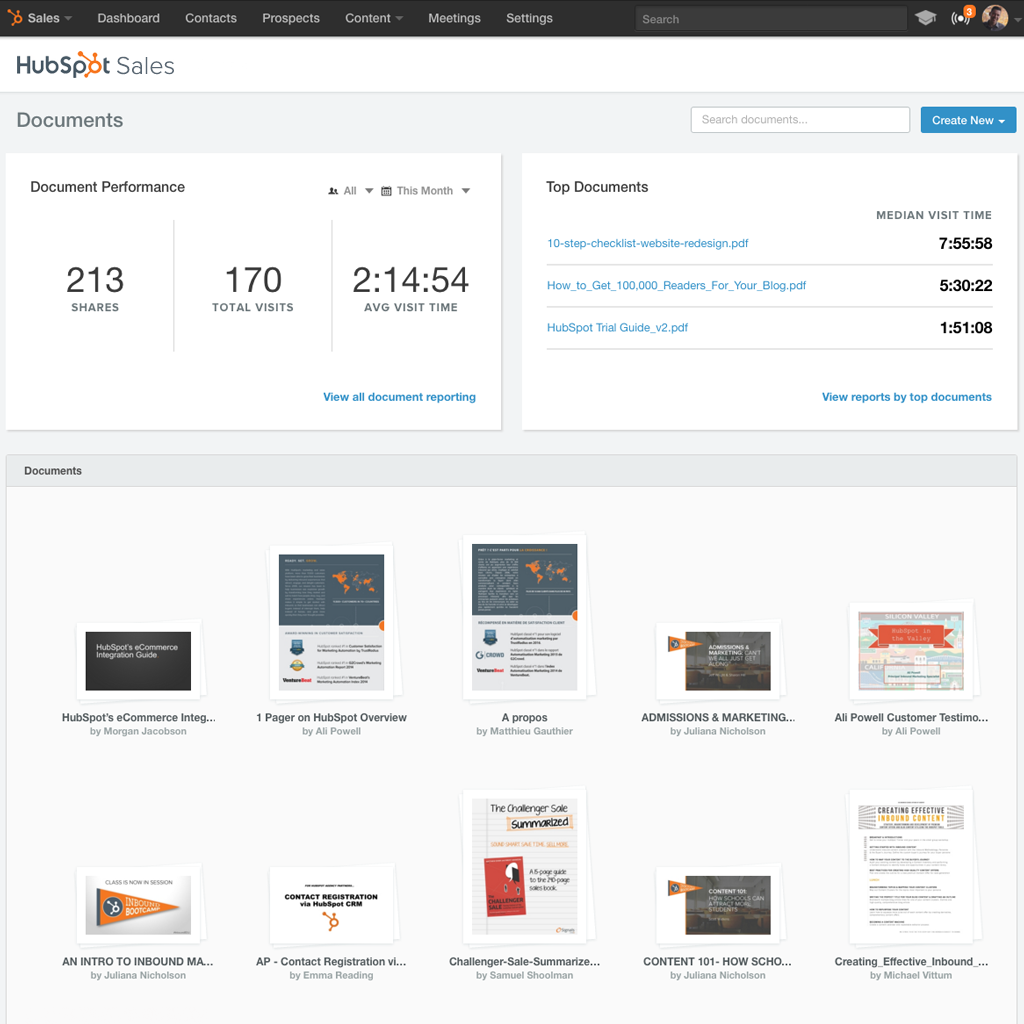Click the calendar icon beside This Month
The height and width of the screenshot is (1024, 1024).
click(386, 191)
